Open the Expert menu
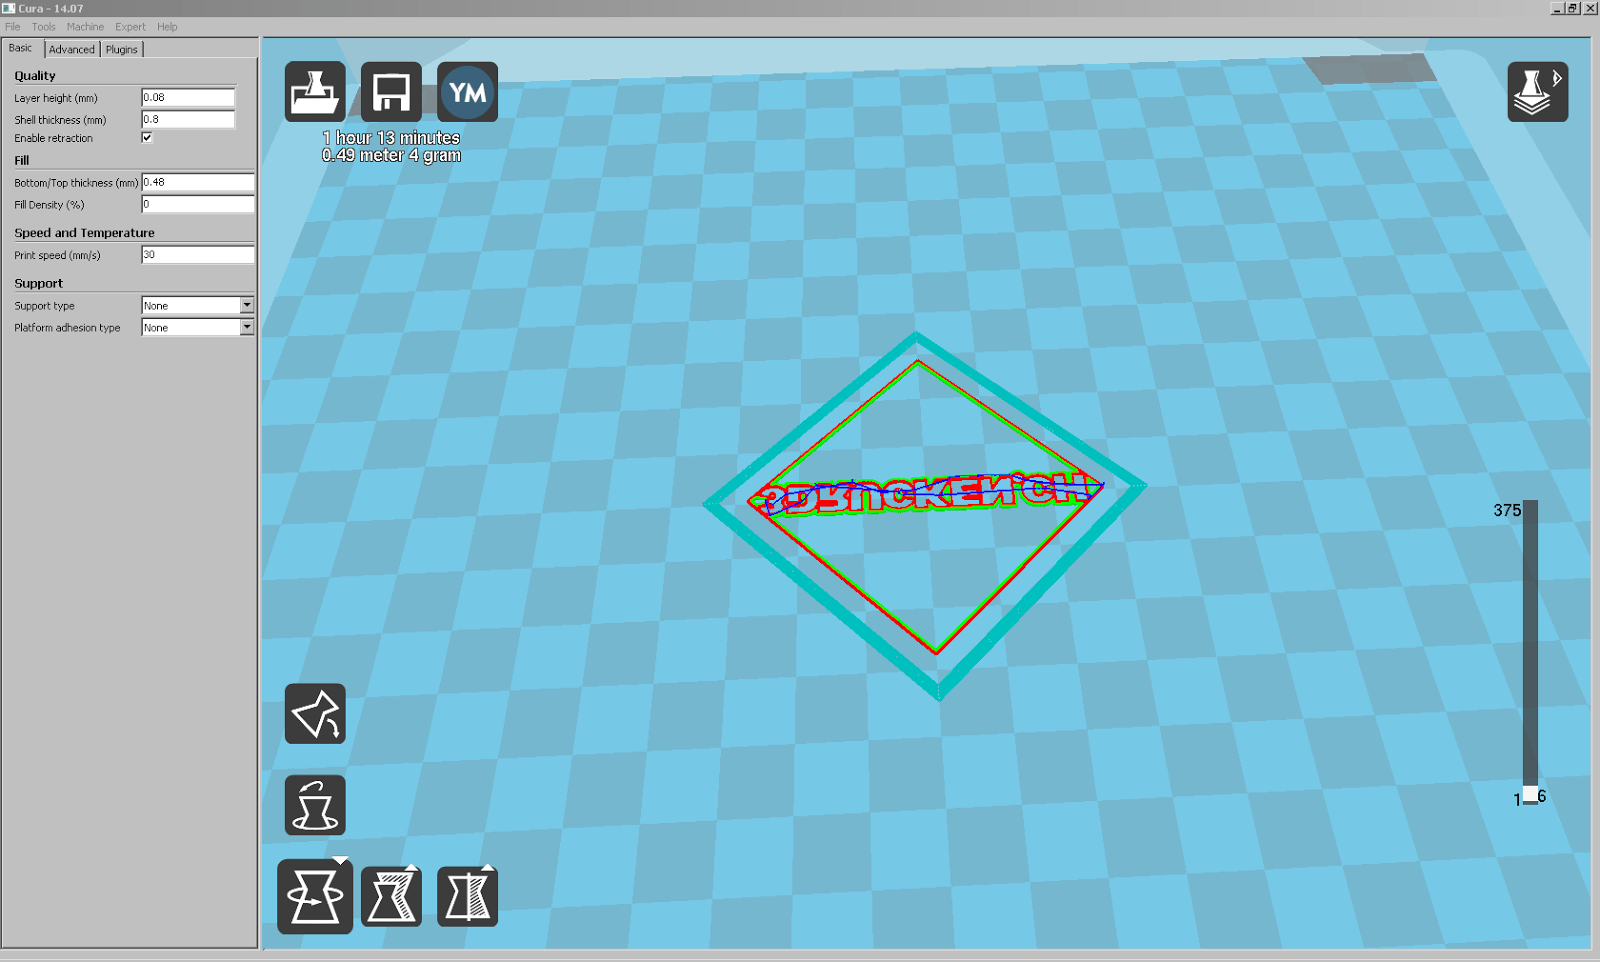The image size is (1600, 962). 130,27
